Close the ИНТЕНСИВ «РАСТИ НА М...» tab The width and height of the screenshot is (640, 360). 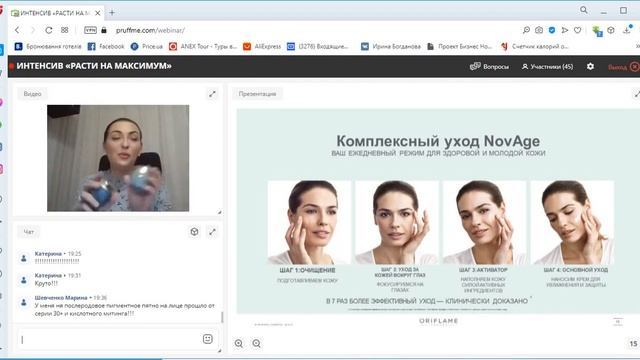point(98,13)
